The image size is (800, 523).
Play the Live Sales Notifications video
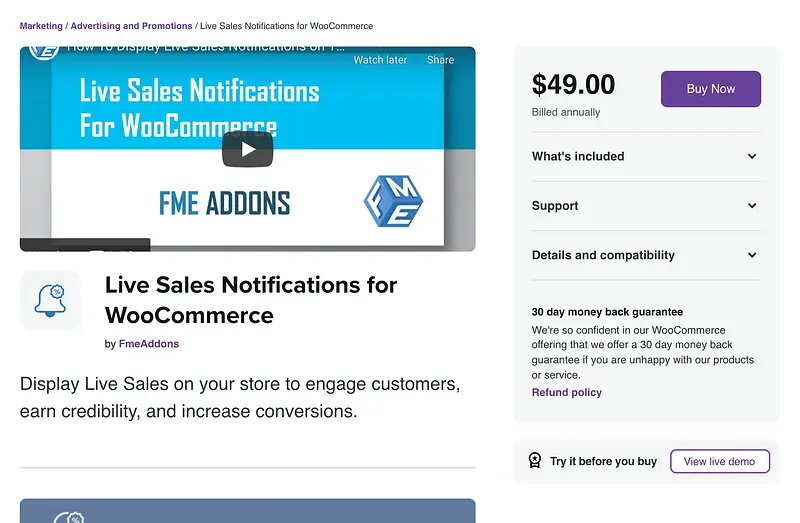pyautogui.click(x=247, y=150)
